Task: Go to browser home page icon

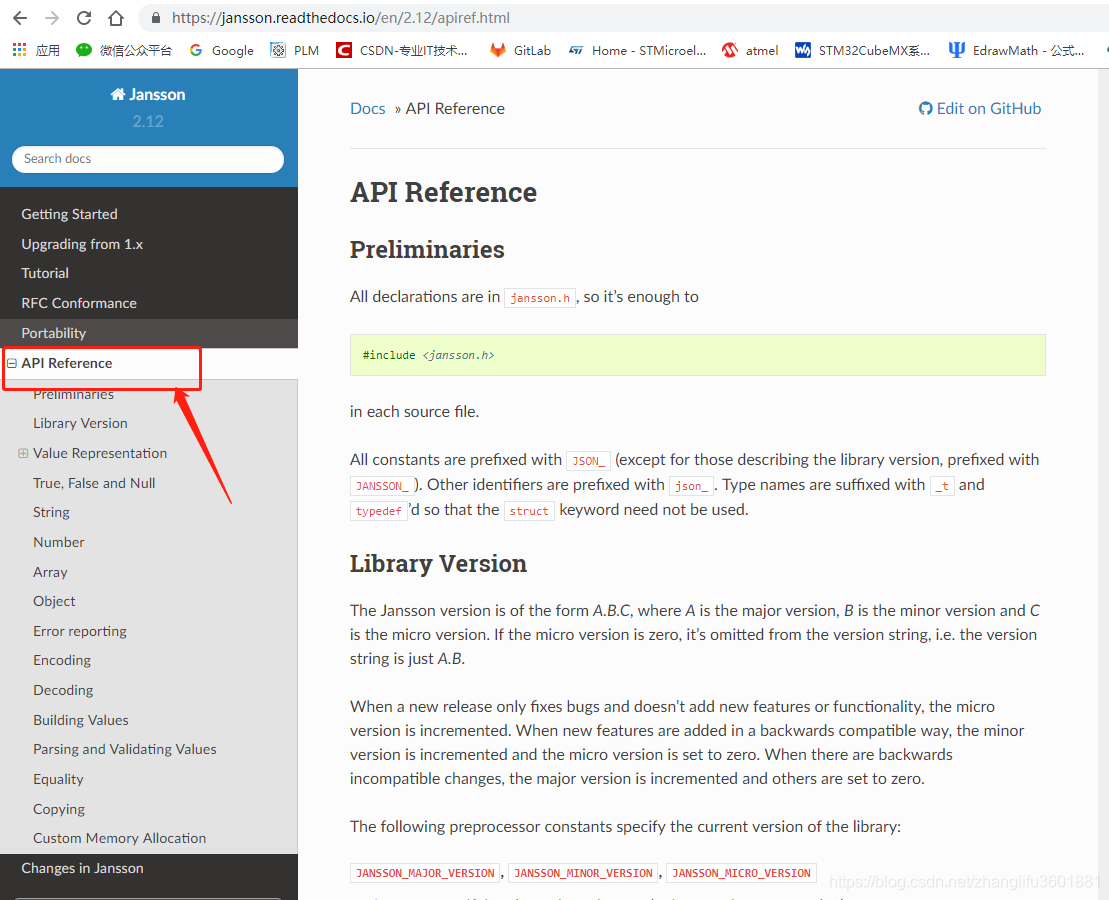Action: [x=116, y=18]
